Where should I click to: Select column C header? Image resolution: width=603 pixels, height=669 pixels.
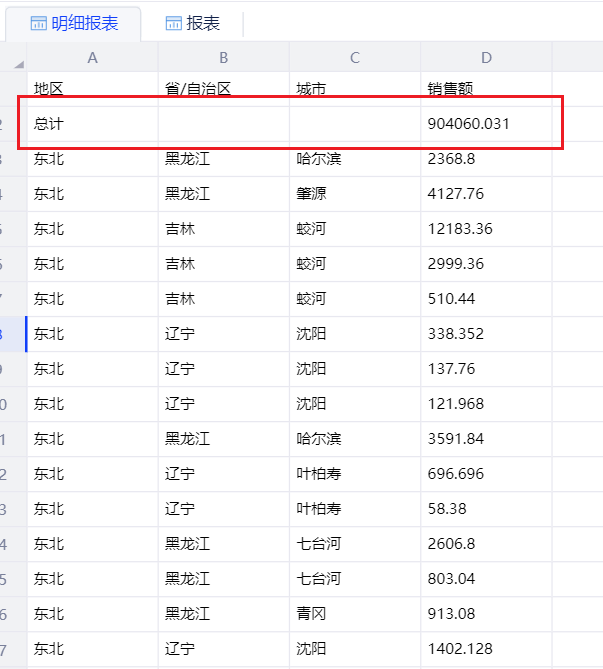pyautogui.click(x=354, y=58)
